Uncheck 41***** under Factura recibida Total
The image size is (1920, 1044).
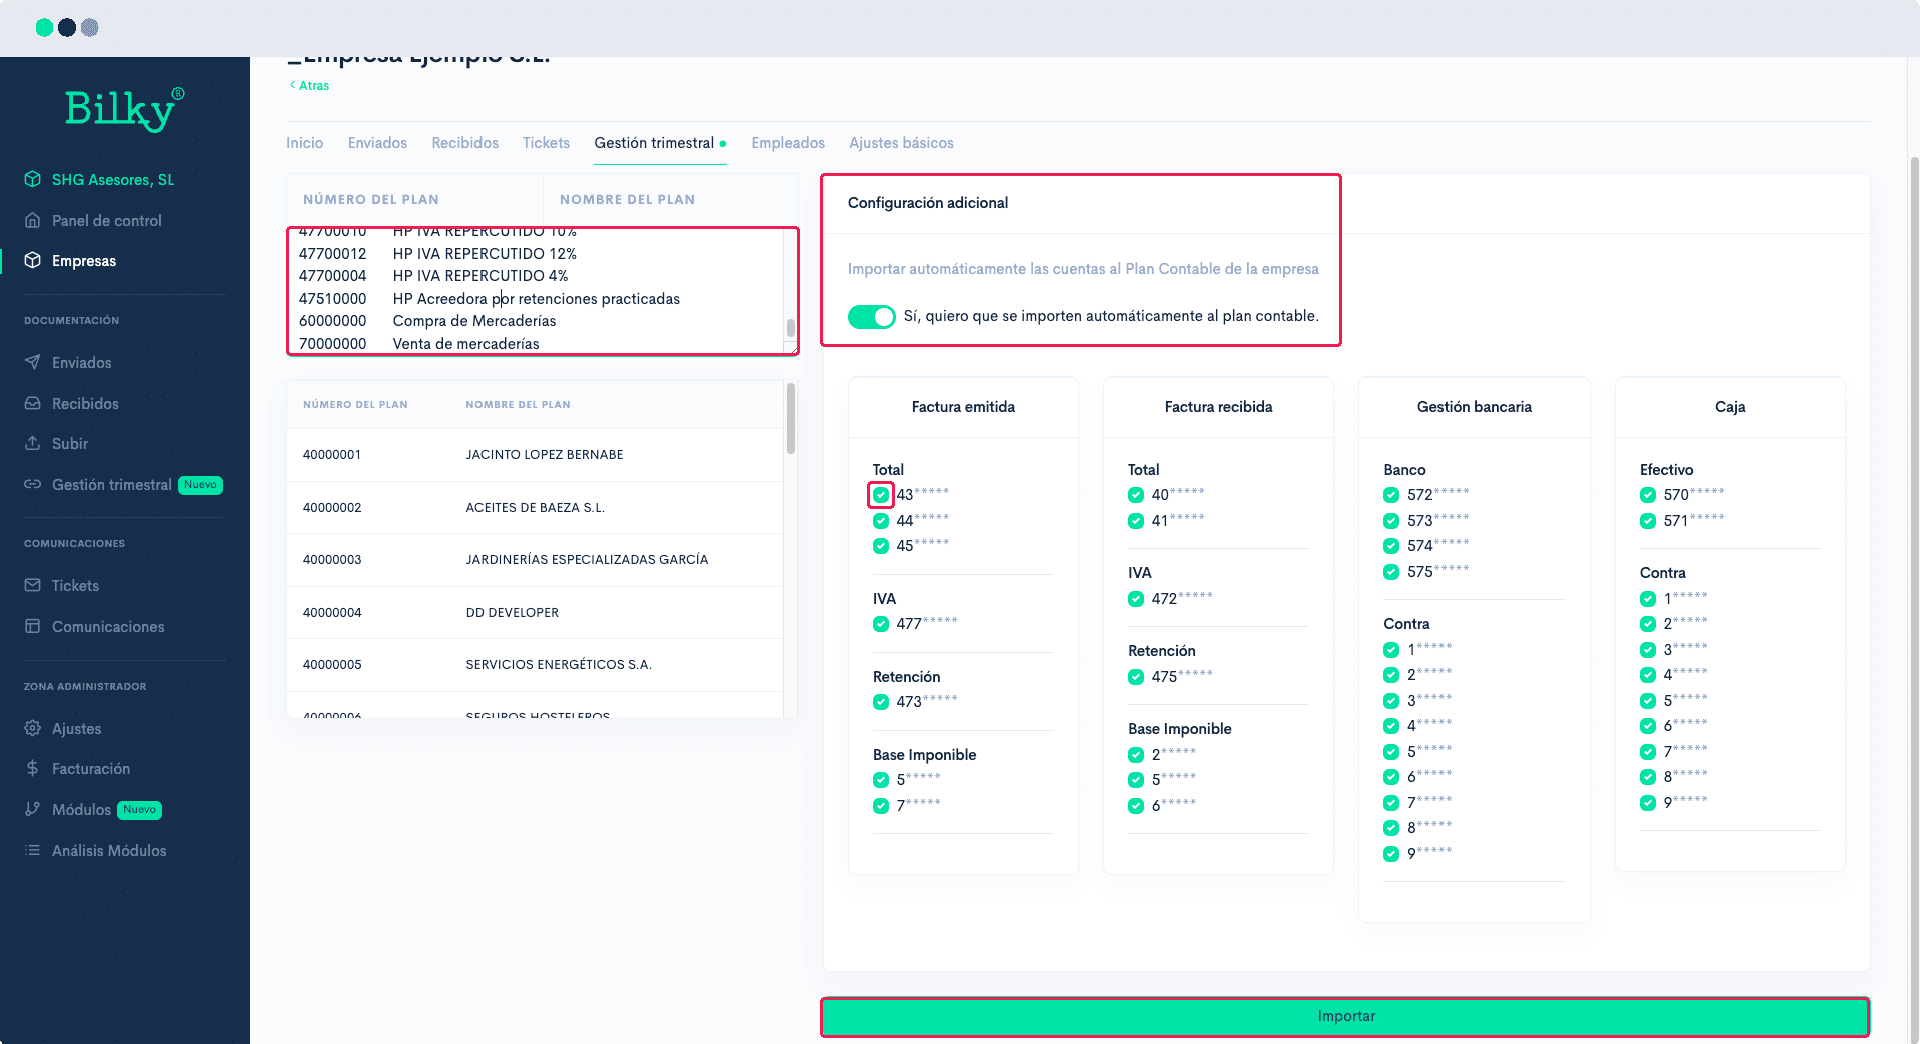coord(1136,521)
